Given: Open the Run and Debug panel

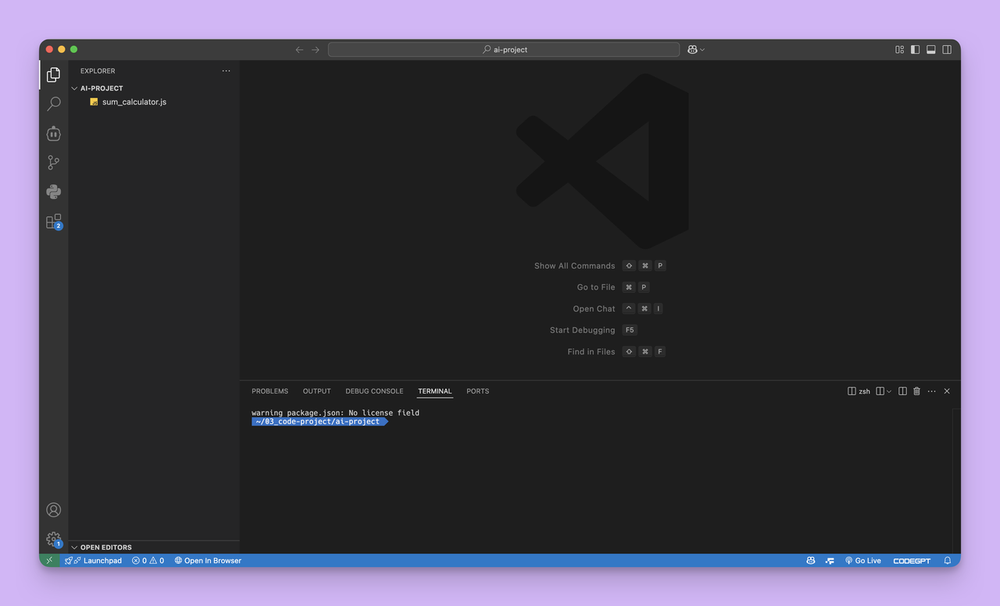Looking at the screenshot, I should 53,133.
